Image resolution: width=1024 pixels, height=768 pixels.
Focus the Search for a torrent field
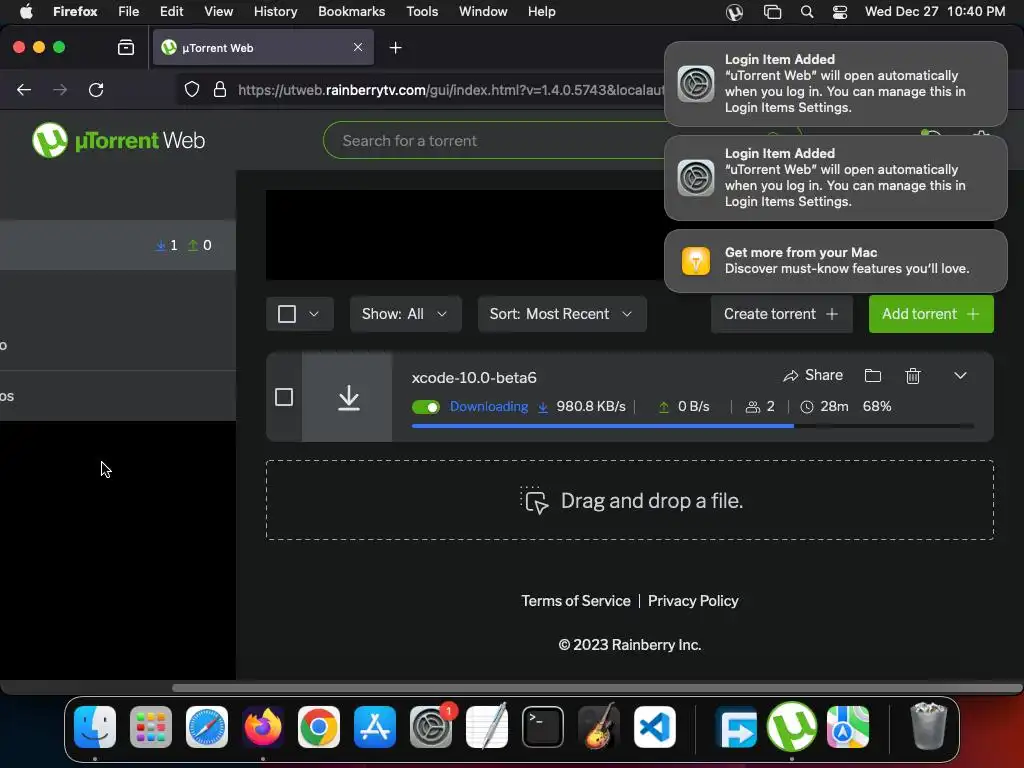496,140
